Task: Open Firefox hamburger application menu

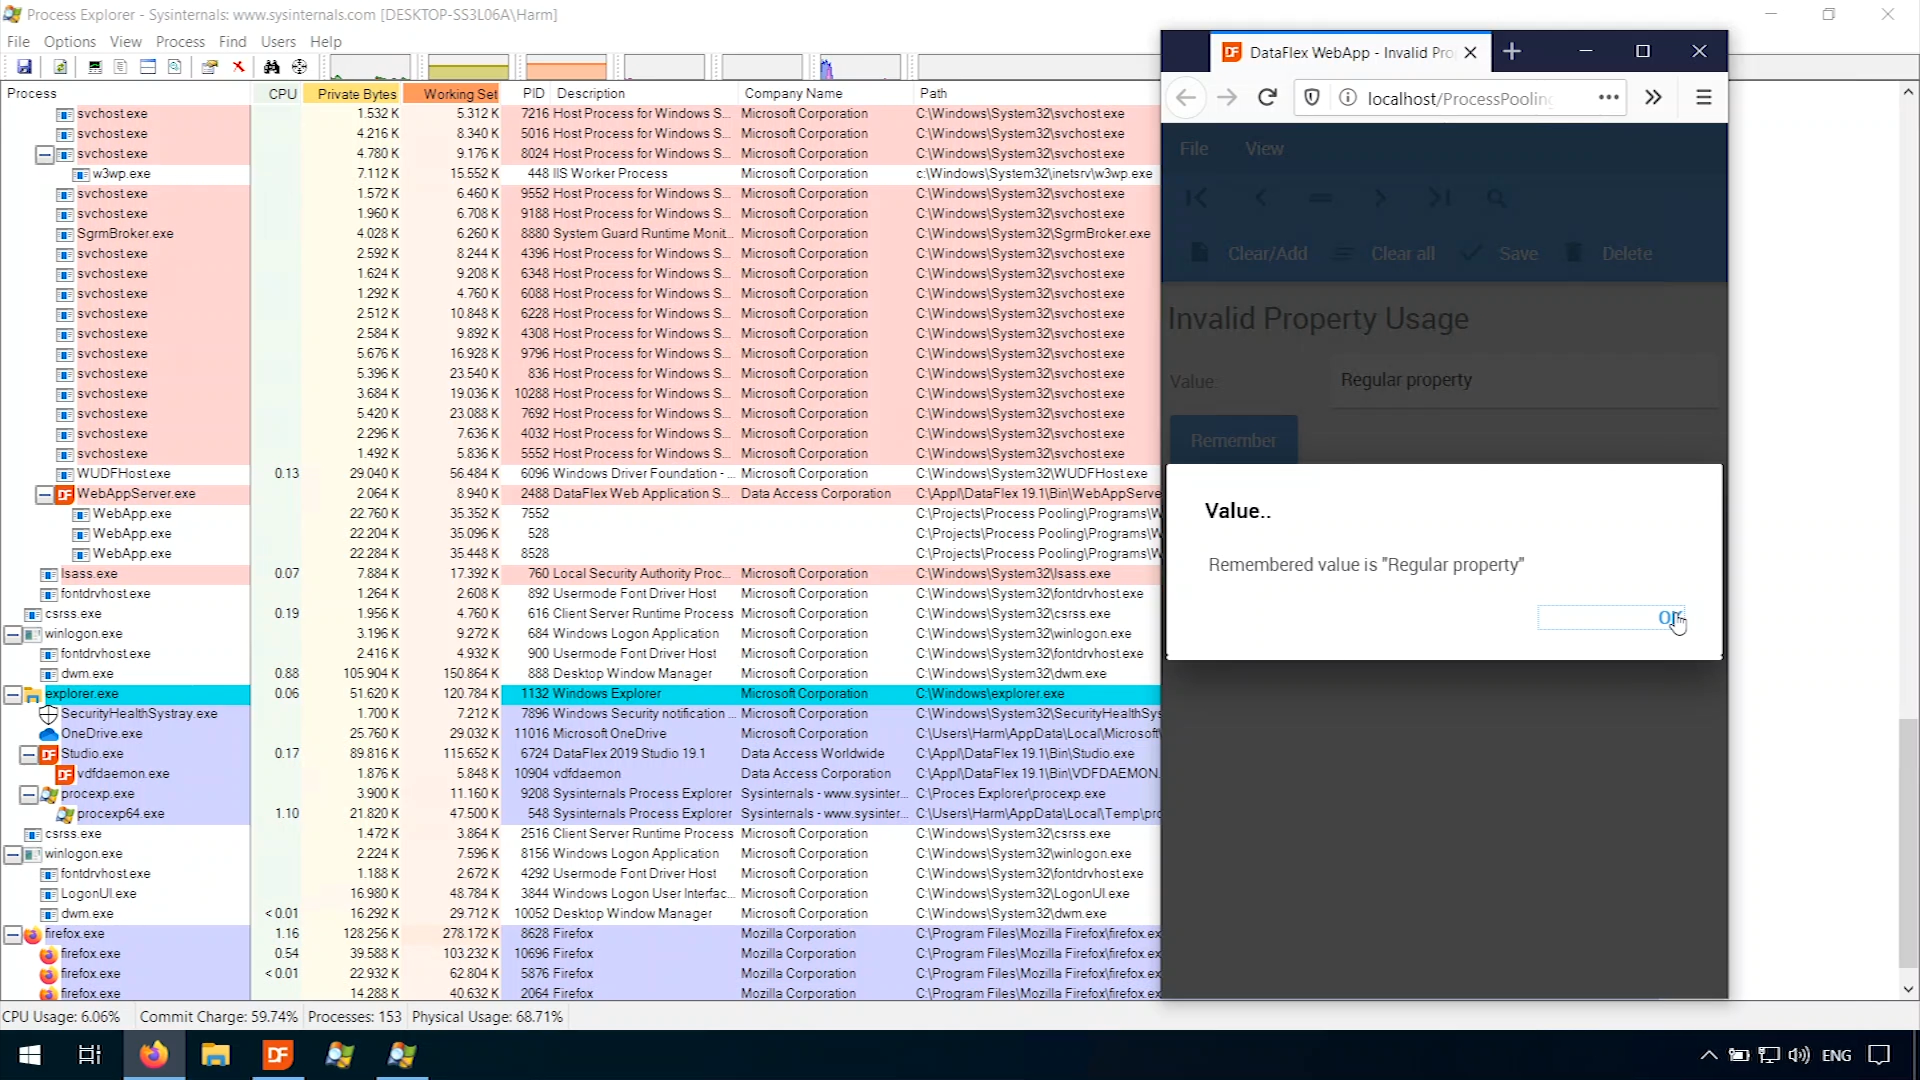Action: pos(1704,97)
